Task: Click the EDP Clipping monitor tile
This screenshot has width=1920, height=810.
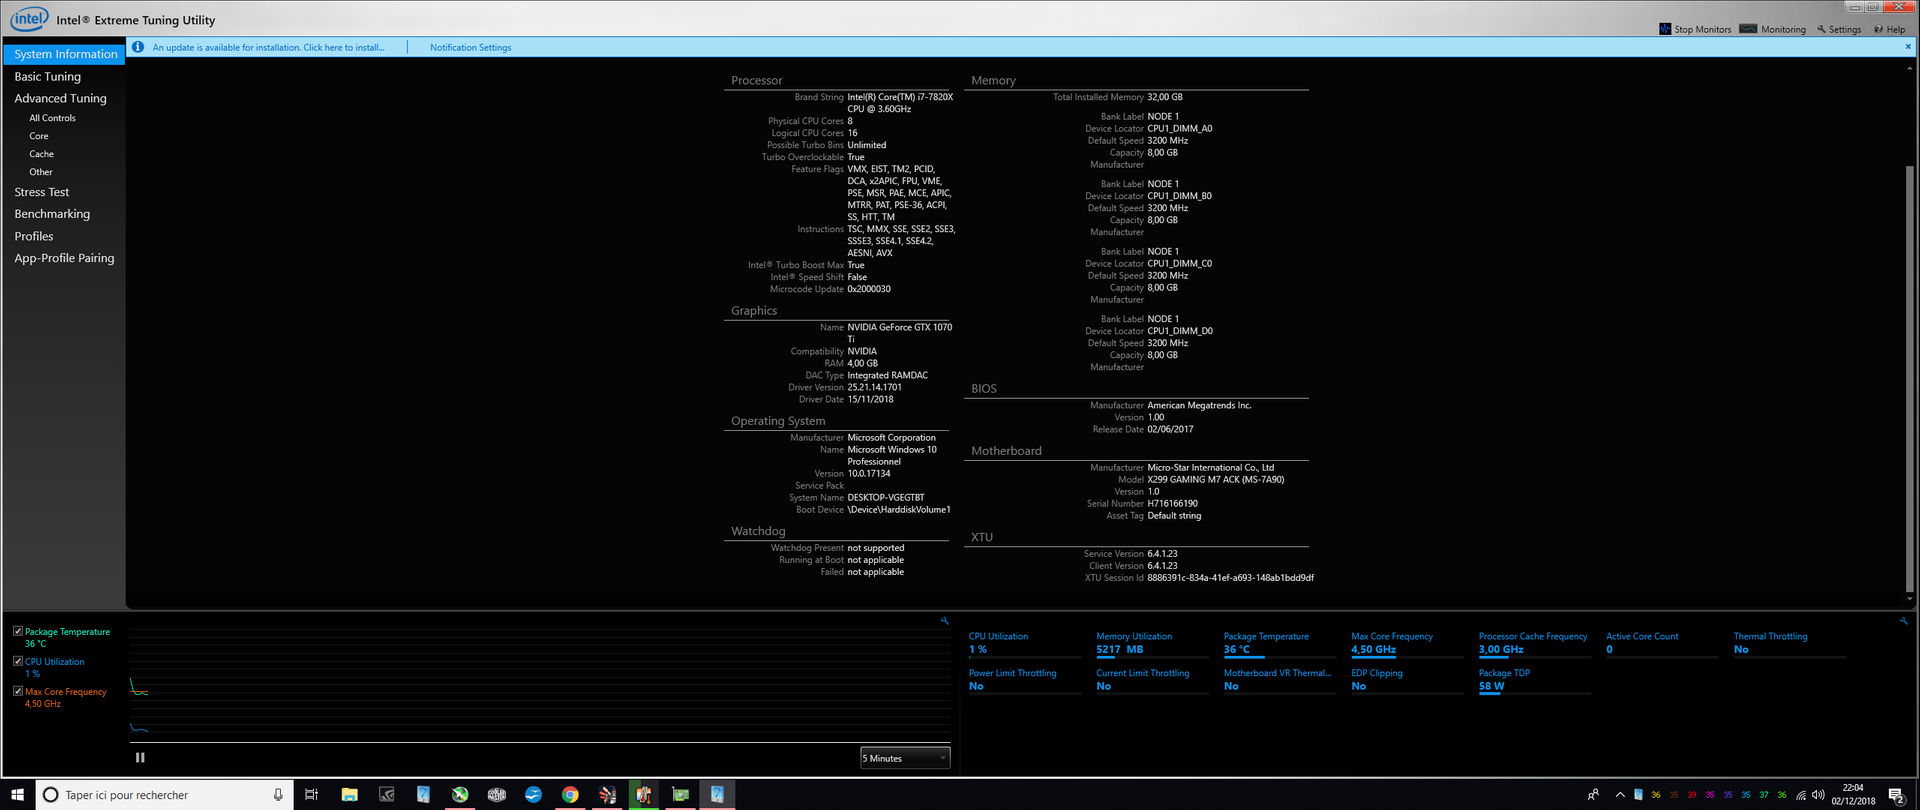Action: pyautogui.click(x=1406, y=680)
